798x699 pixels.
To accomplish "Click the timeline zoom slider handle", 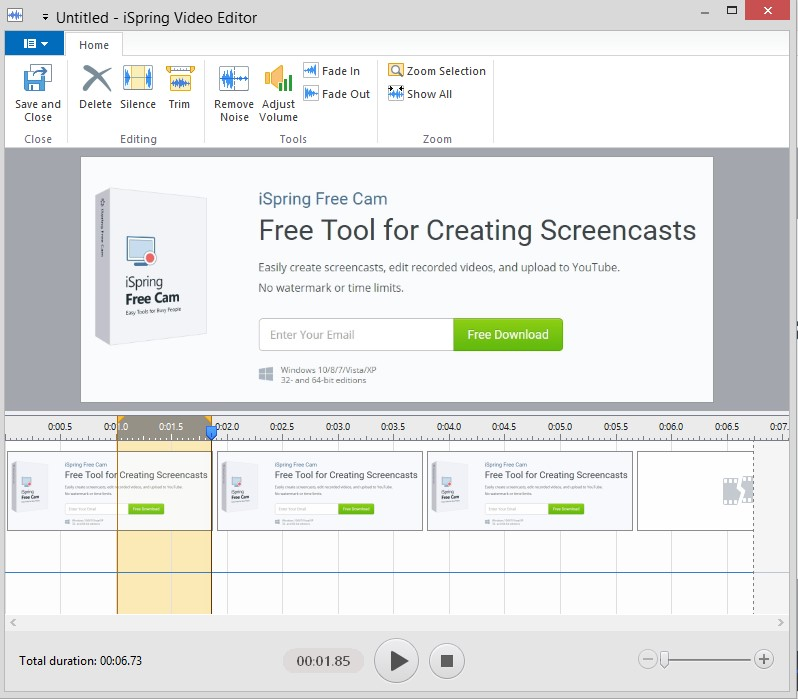I will tap(664, 659).
